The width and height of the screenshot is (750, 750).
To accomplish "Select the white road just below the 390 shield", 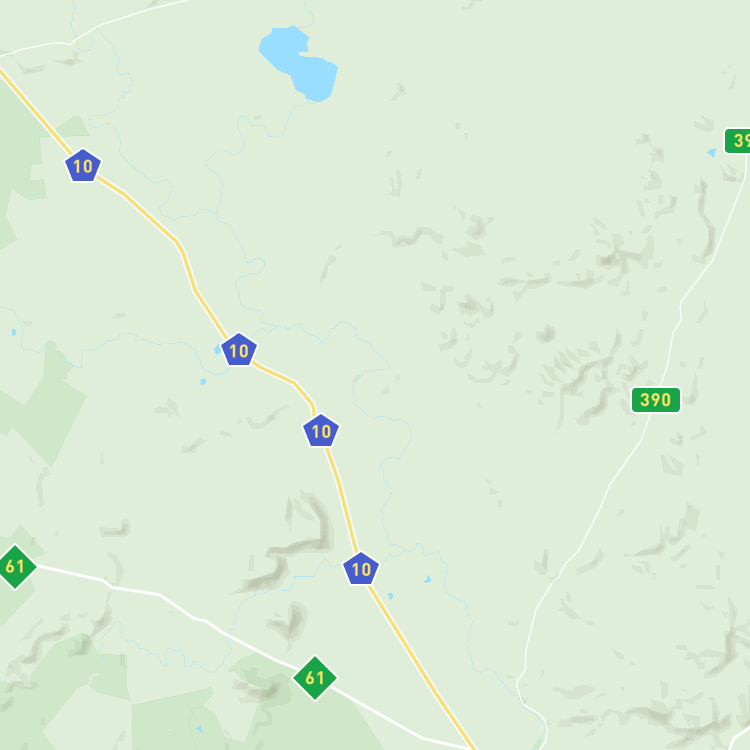I will pyautogui.click(x=622, y=466).
